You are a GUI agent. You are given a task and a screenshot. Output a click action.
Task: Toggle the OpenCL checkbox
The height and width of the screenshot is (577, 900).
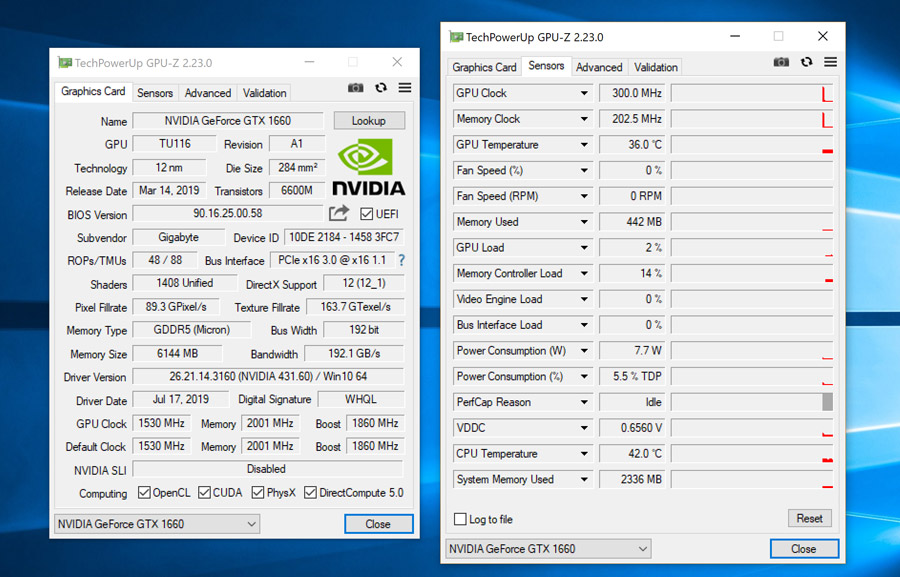point(144,493)
